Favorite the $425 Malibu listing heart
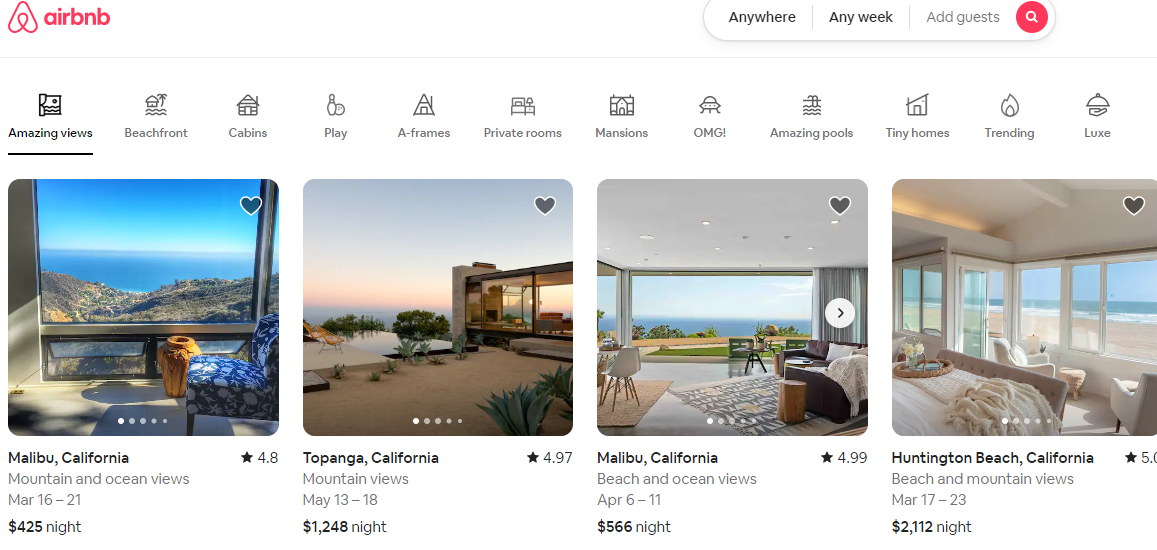Viewport: 1157px width, 550px height. pyautogui.click(x=251, y=205)
